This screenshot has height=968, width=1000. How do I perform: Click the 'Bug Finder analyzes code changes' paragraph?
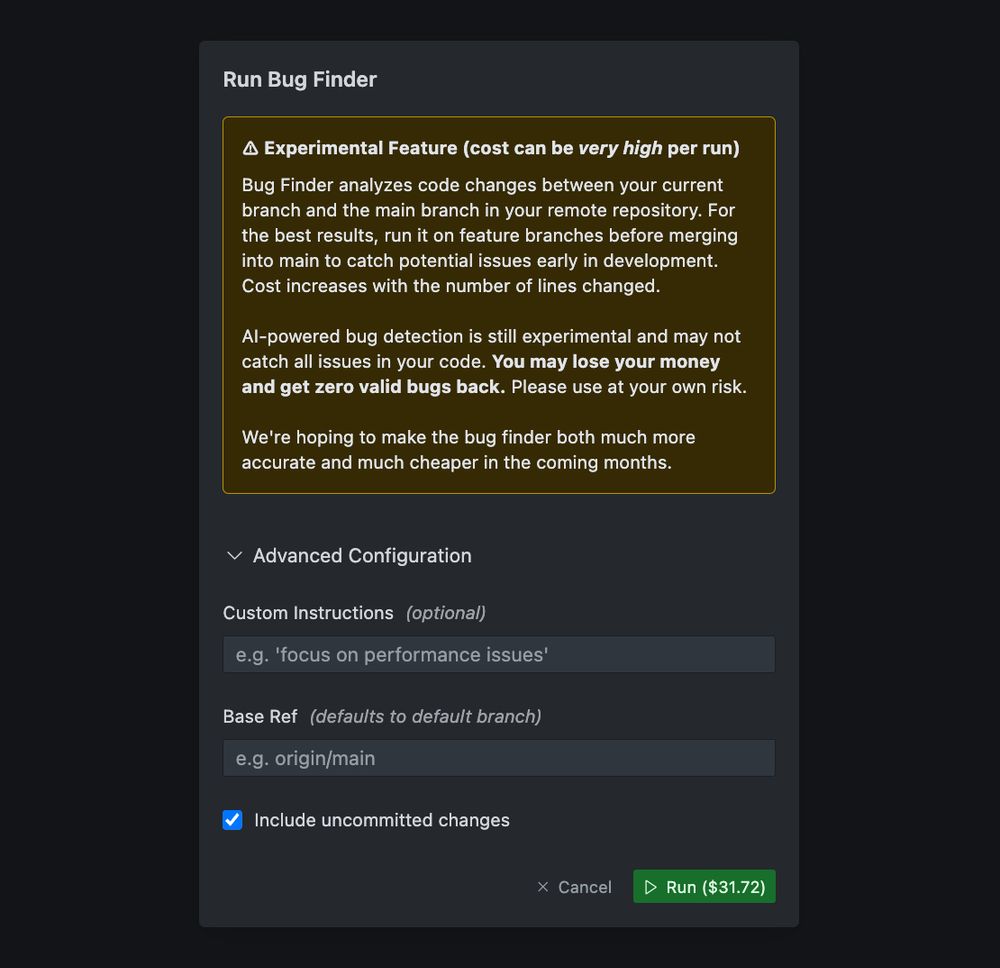point(490,235)
